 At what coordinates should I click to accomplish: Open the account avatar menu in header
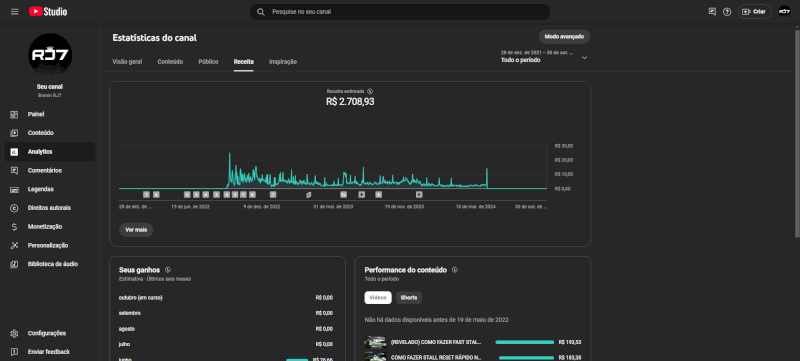[x=784, y=12]
